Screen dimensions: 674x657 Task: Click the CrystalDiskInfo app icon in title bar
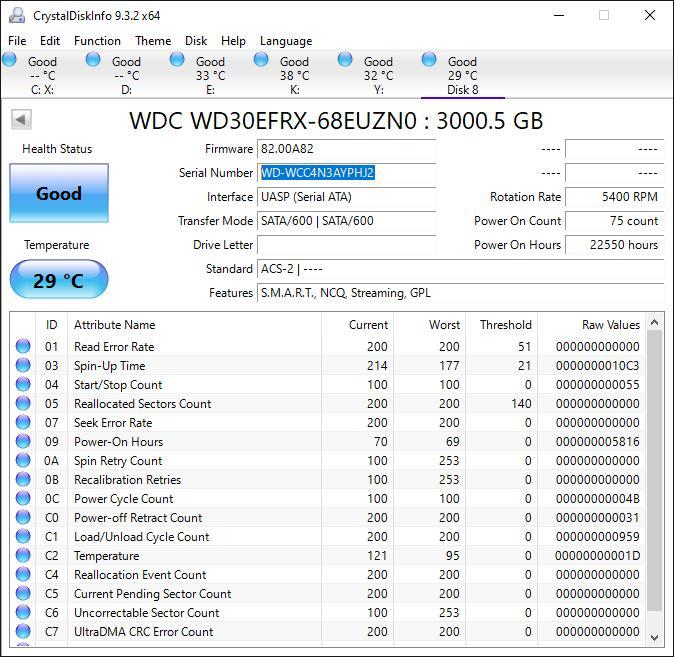(x=17, y=15)
